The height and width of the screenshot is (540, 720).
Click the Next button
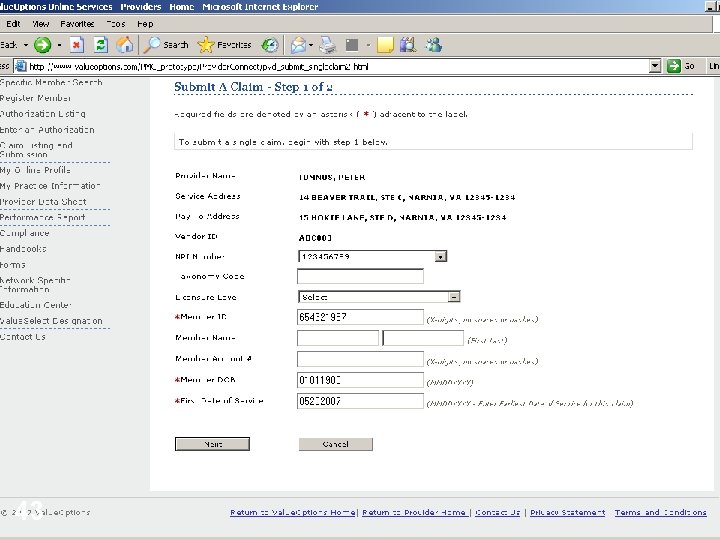coord(212,444)
